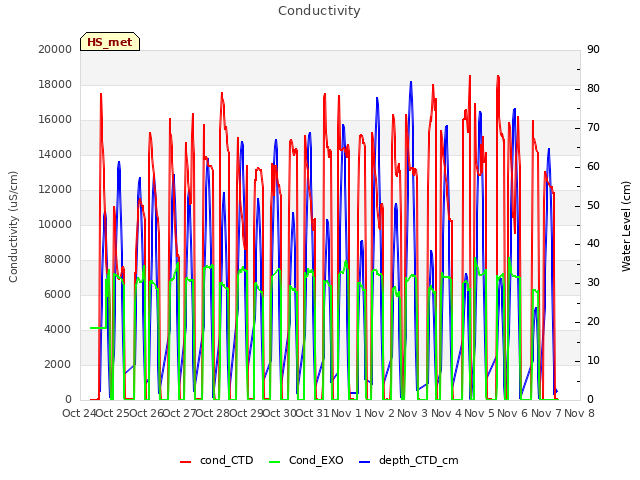Click the 20 right axis tick label
This screenshot has width=640, height=480.
[593, 322]
